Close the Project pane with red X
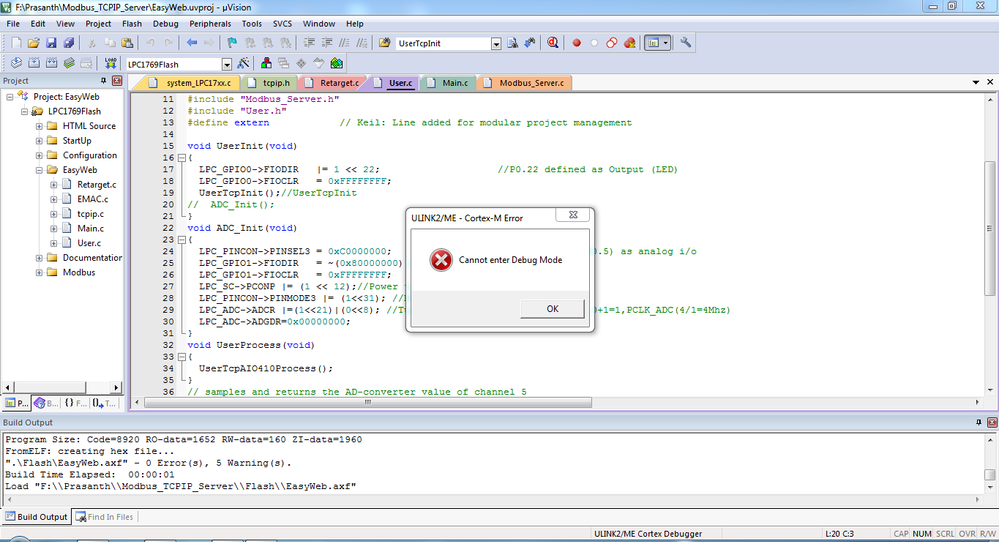 (x=117, y=81)
